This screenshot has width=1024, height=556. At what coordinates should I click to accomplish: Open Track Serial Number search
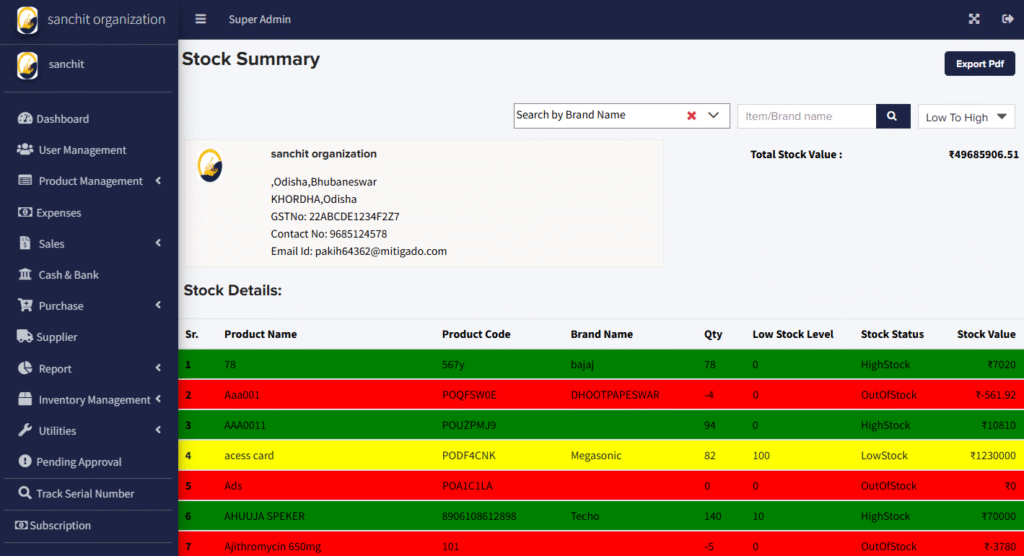84,493
